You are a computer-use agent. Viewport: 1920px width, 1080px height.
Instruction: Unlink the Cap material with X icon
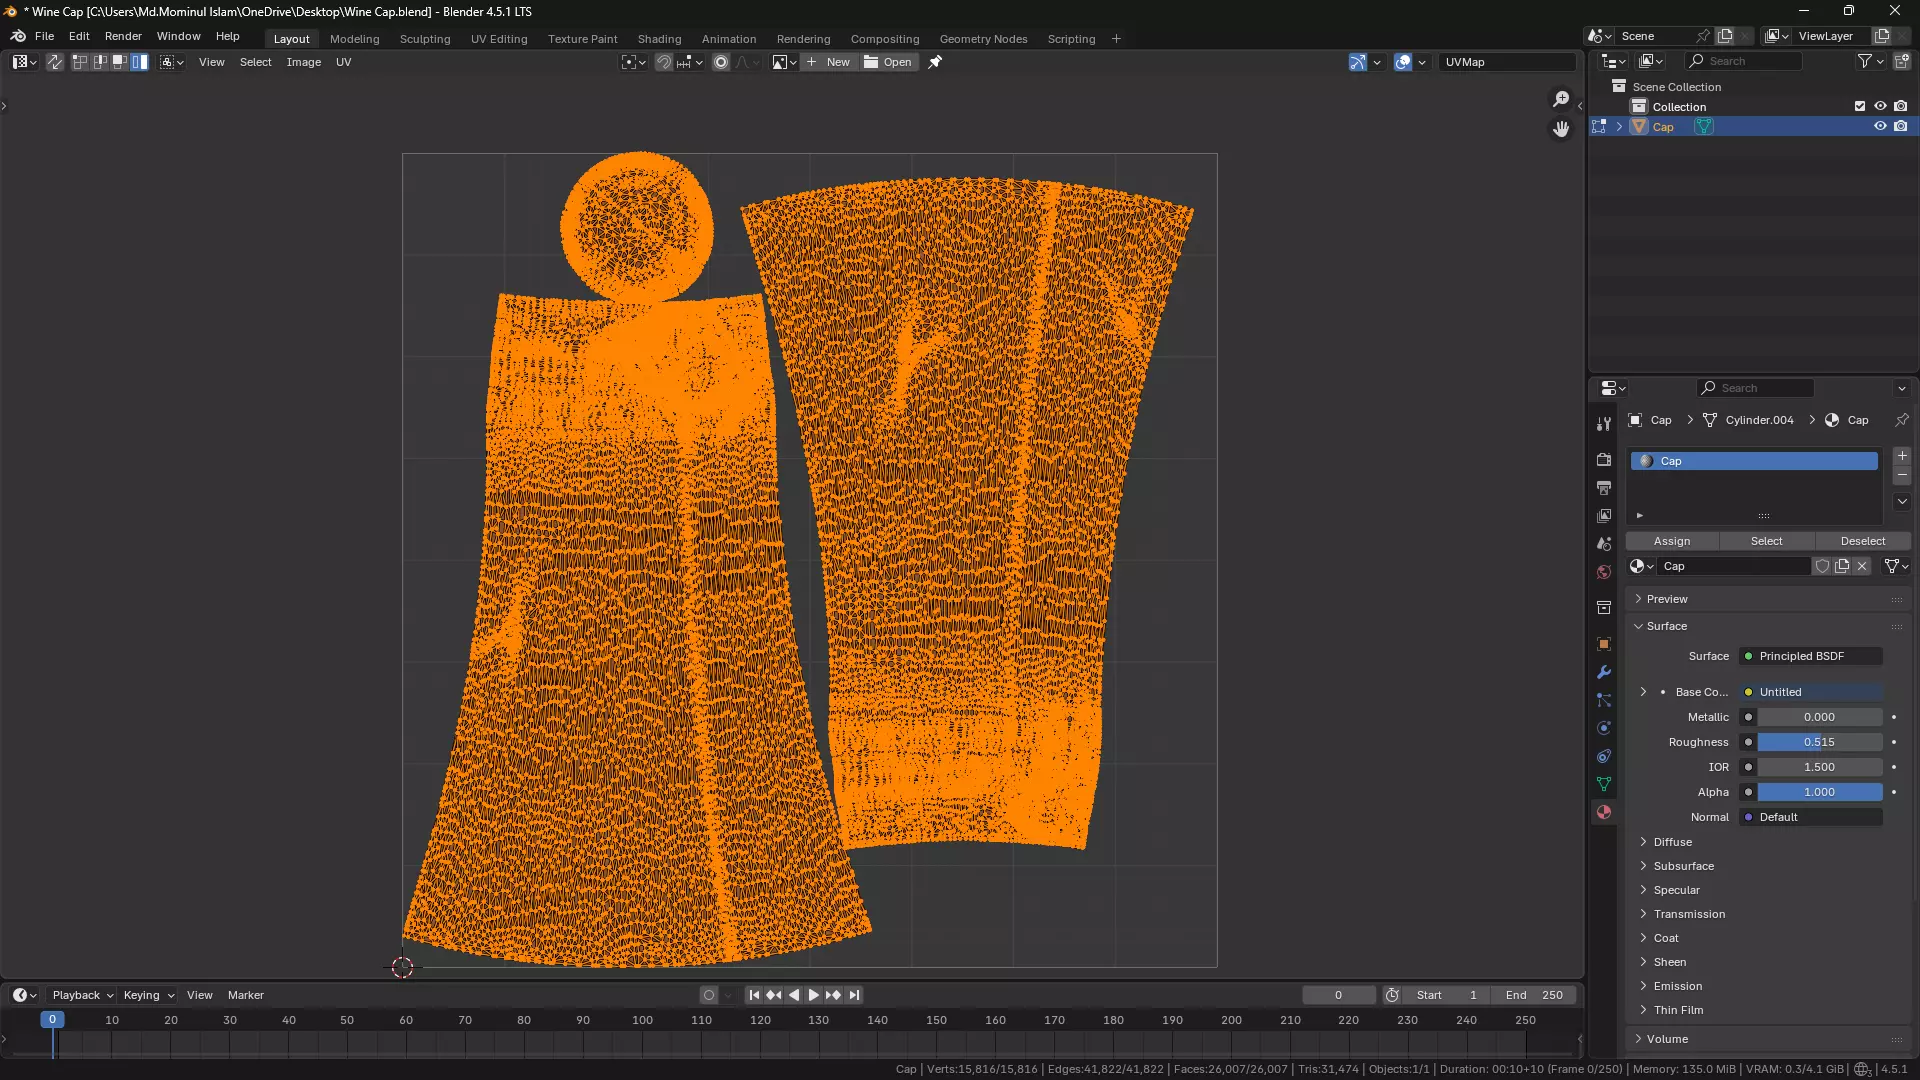(1862, 566)
